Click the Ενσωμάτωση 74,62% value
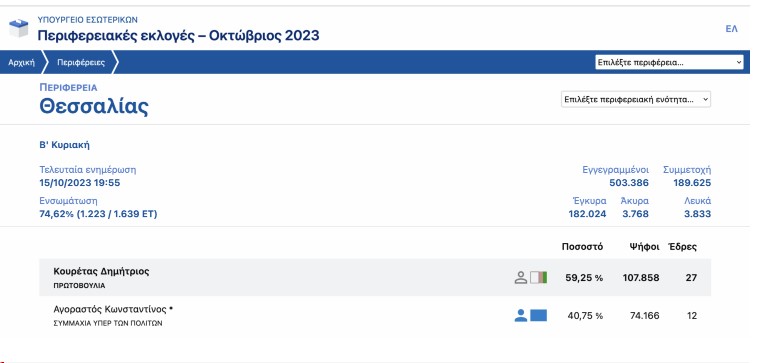This screenshot has width=761, height=363. (x=99, y=214)
